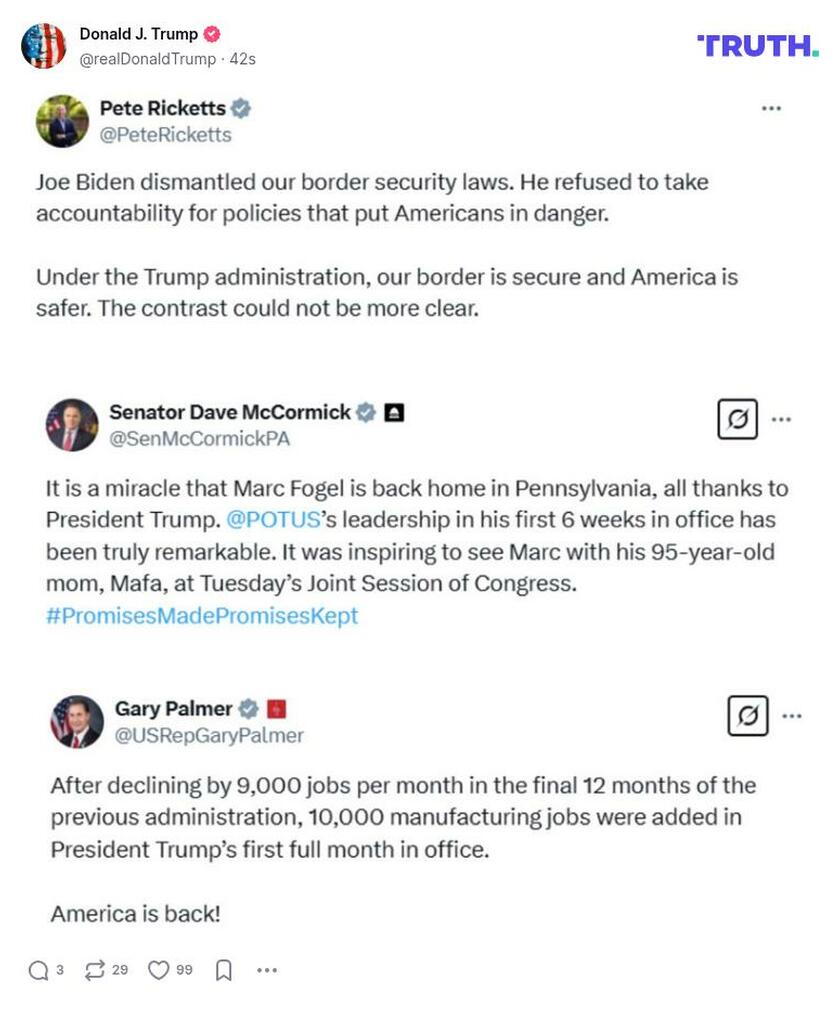Click the reply comment icon
Image resolution: width=840 pixels, height=1013 pixels.
tap(39, 970)
